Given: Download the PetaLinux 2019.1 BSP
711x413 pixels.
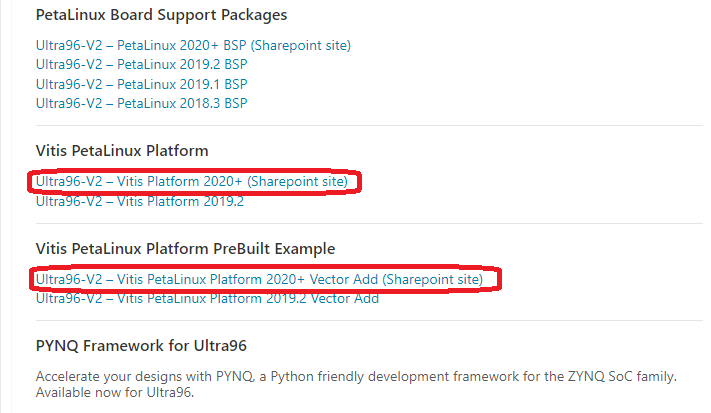Looking at the screenshot, I should (141, 83).
